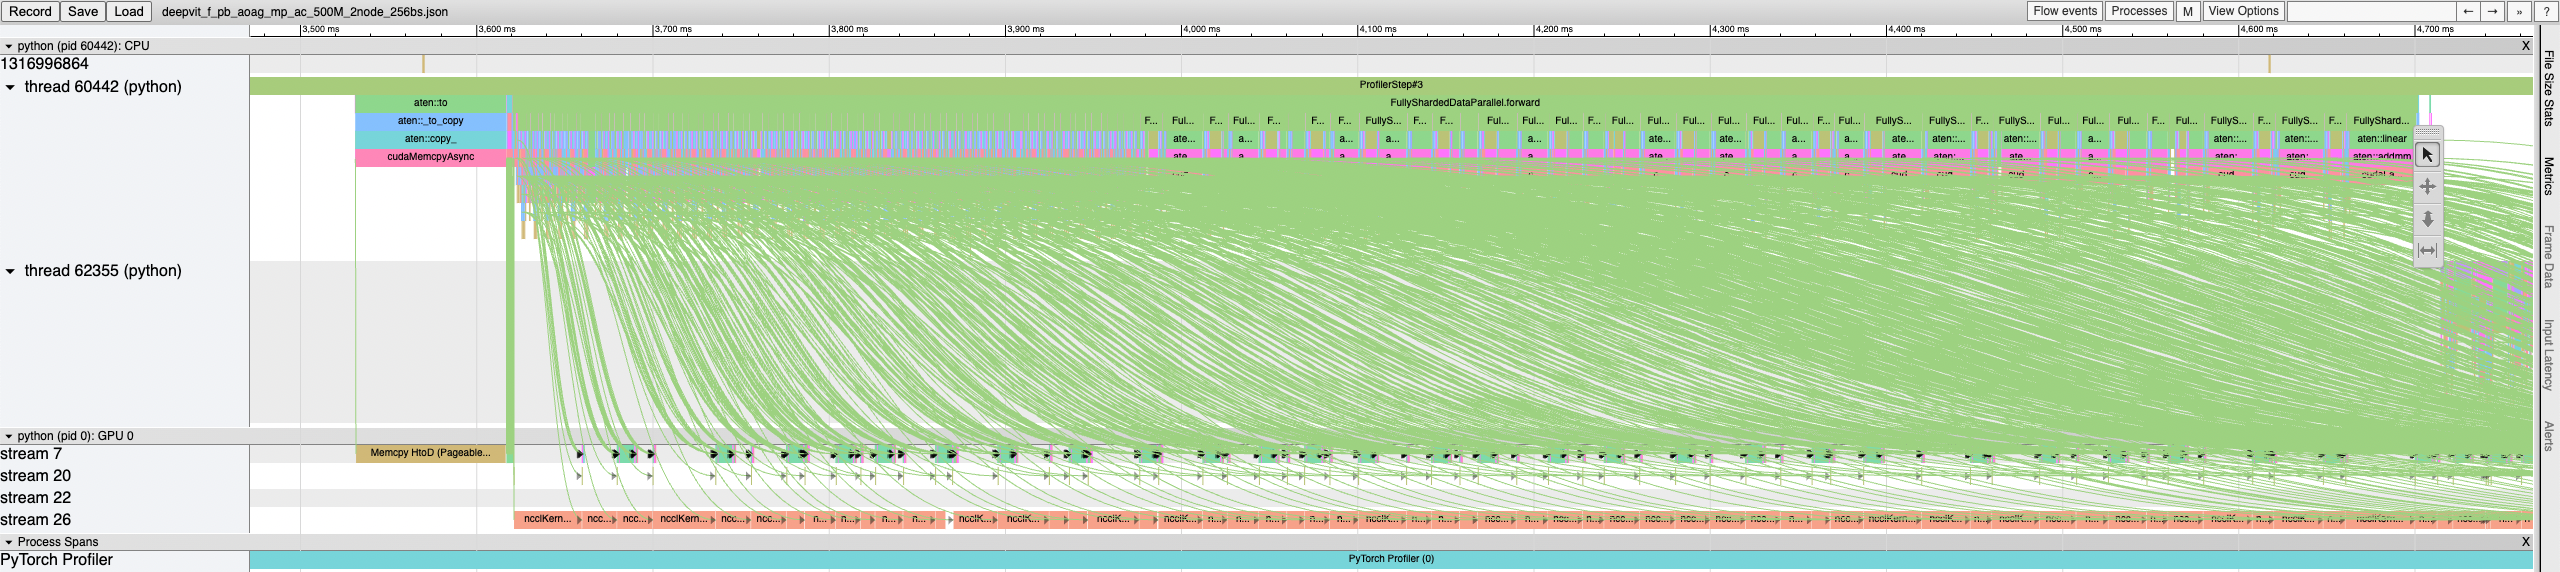
Task: Select the cudaMemcpyAsync slice
Action: coord(431,157)
